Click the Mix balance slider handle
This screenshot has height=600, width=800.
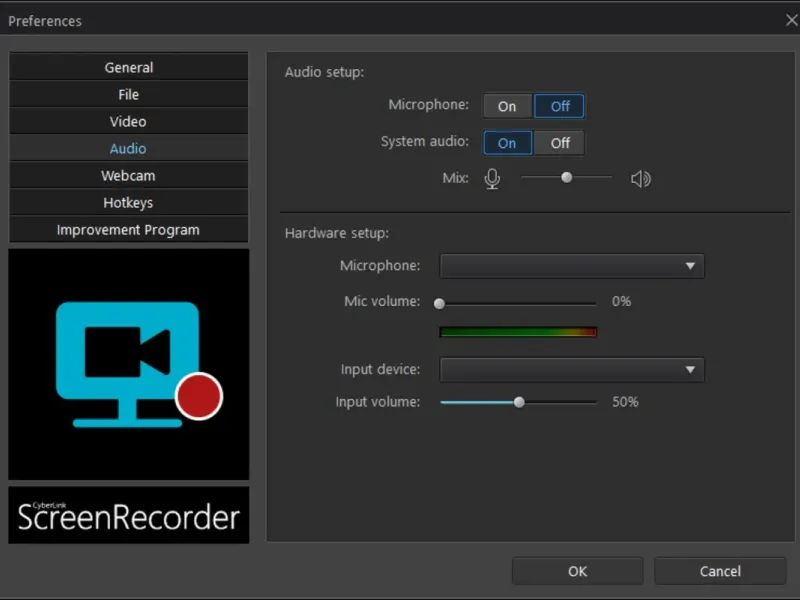[x=567, y=177]
